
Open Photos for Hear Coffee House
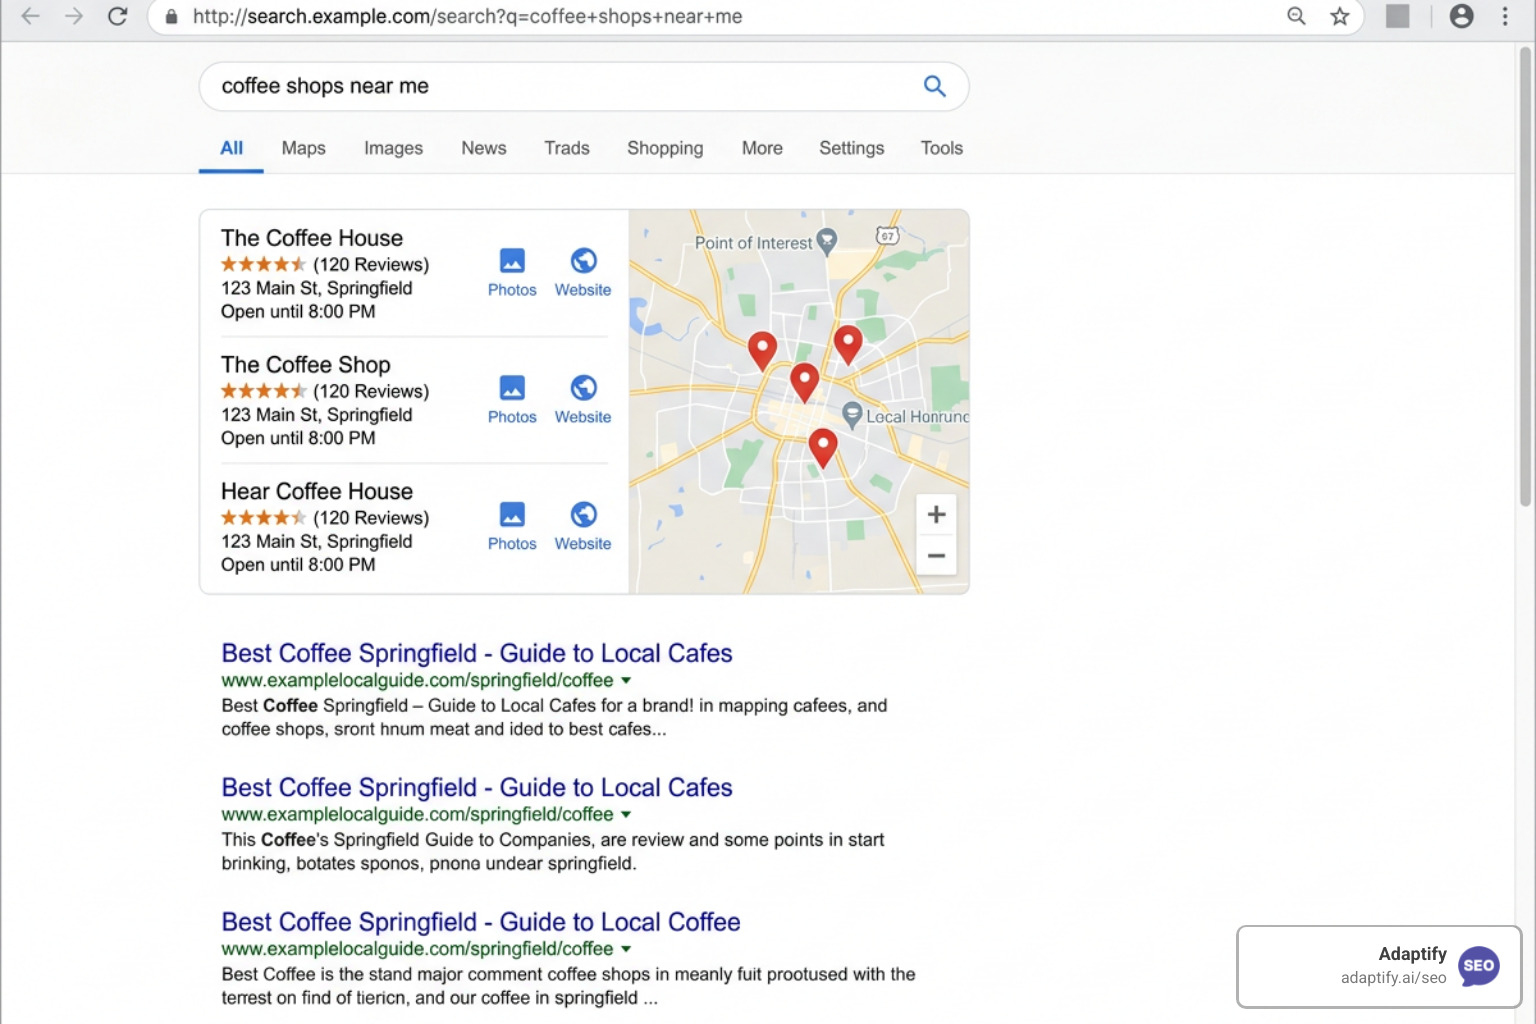512,527
